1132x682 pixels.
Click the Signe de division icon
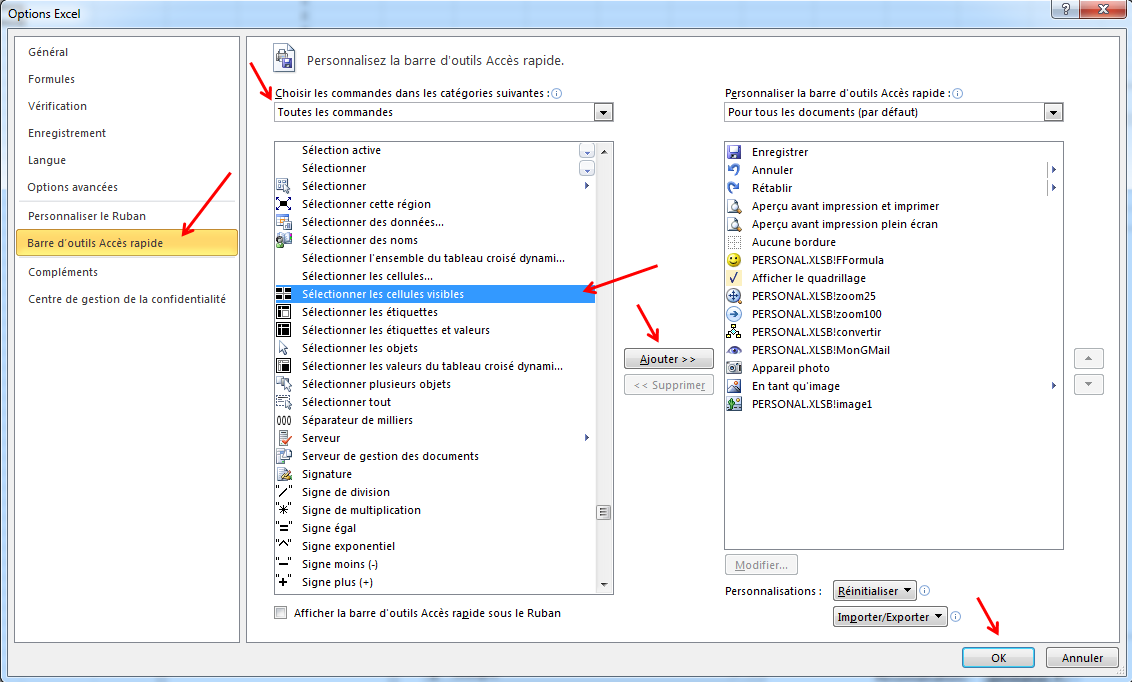point(284,492)
